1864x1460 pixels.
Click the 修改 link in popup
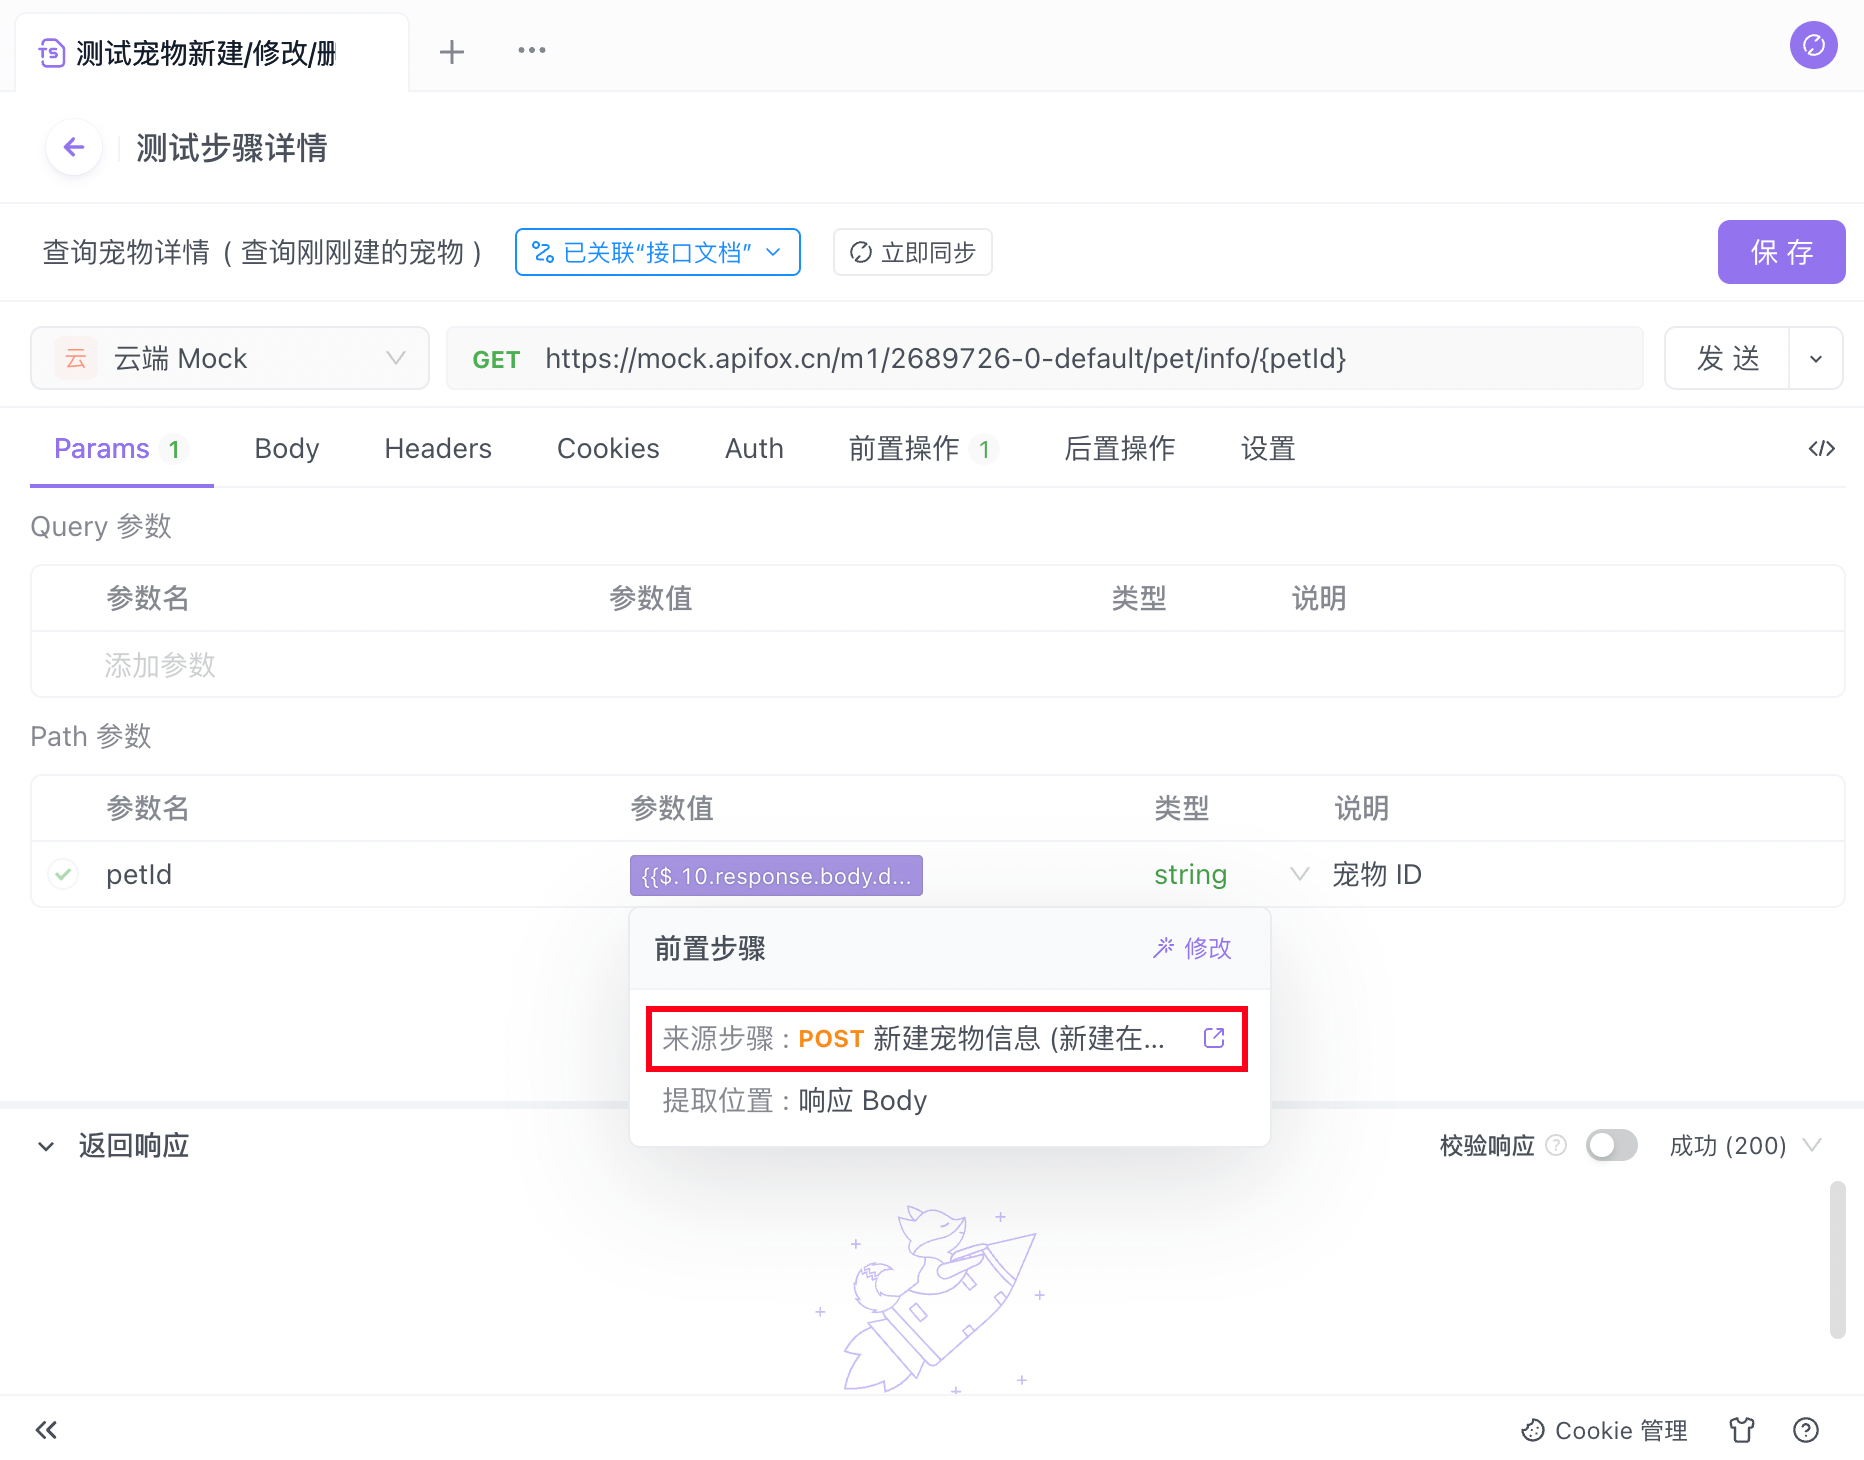(1192, 948)
